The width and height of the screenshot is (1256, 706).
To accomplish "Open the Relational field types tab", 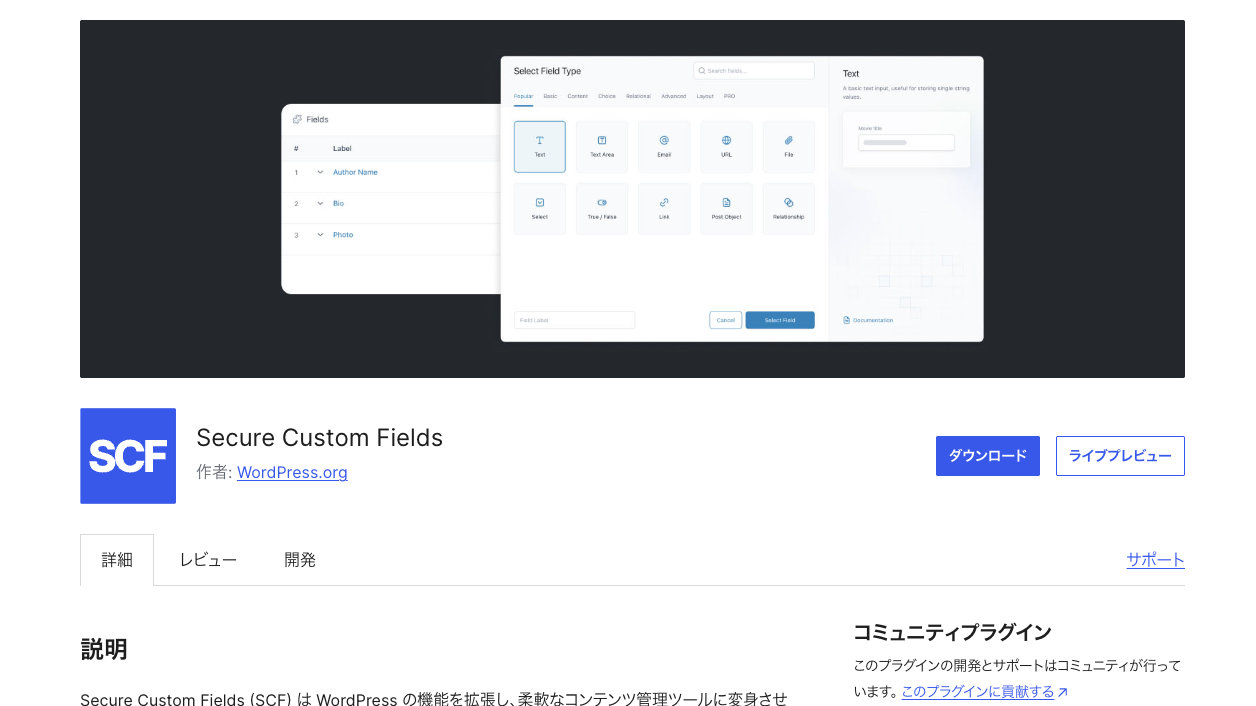I will click(638, 96).
